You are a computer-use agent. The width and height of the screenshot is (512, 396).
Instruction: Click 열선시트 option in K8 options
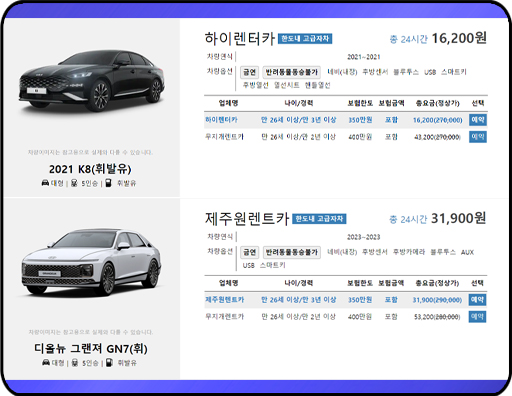pos(287,85)
